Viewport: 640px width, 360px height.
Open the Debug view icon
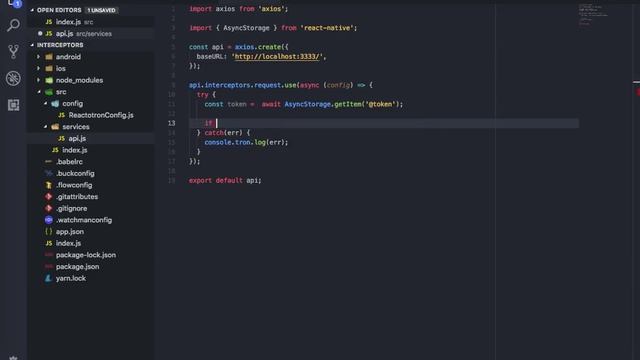[x=13, y=78]
